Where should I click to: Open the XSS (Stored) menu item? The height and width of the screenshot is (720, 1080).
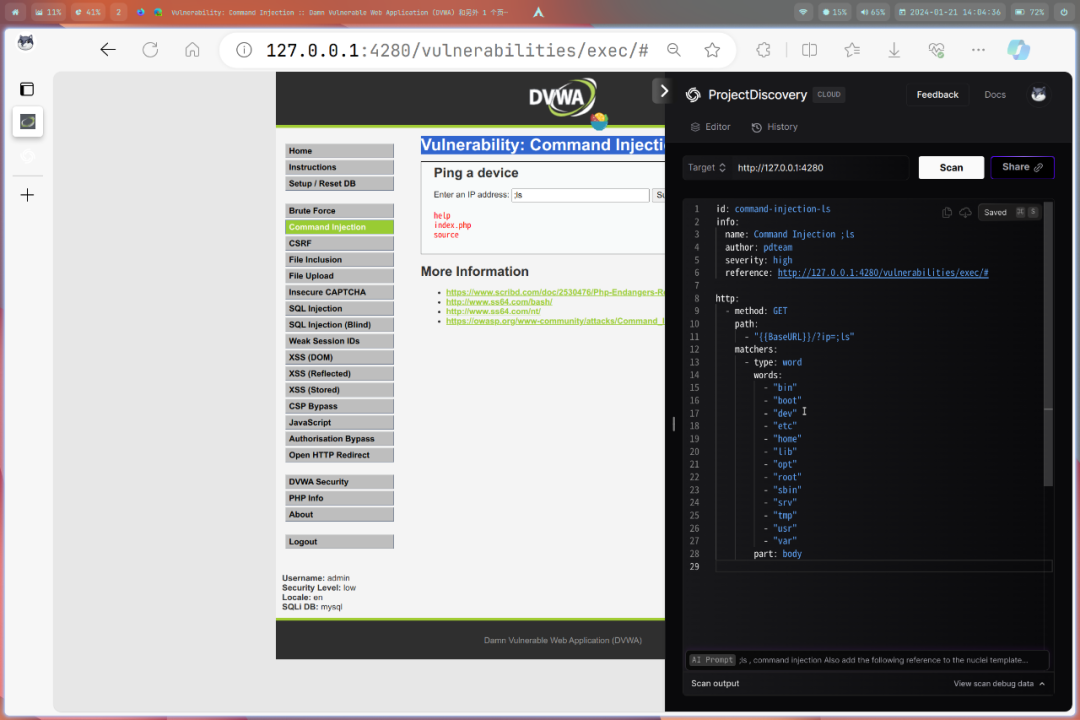point(340,390)
